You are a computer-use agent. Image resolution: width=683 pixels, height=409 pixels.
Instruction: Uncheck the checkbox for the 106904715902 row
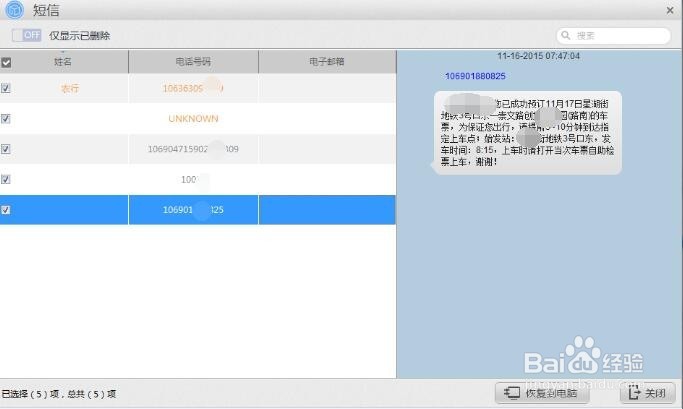click(x=6, y=149)
